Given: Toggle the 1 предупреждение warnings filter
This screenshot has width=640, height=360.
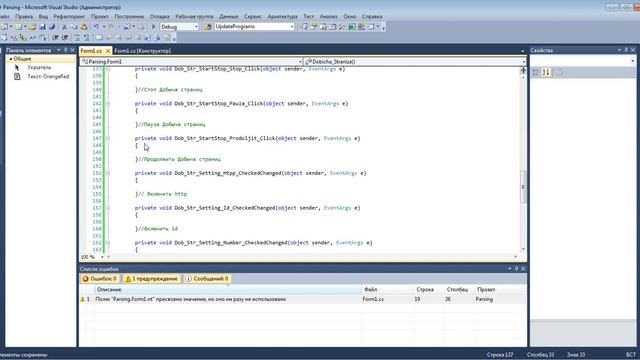Looking at the screenshot, I should tap(151, 279).
